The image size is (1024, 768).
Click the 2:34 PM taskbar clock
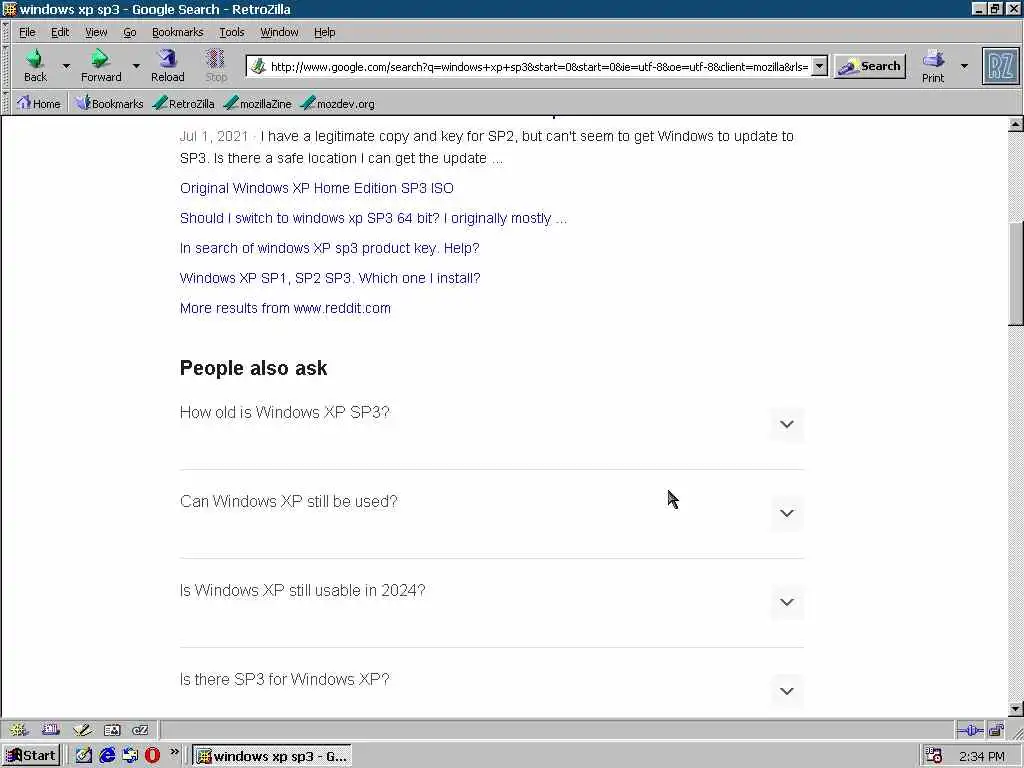point(982,756)
